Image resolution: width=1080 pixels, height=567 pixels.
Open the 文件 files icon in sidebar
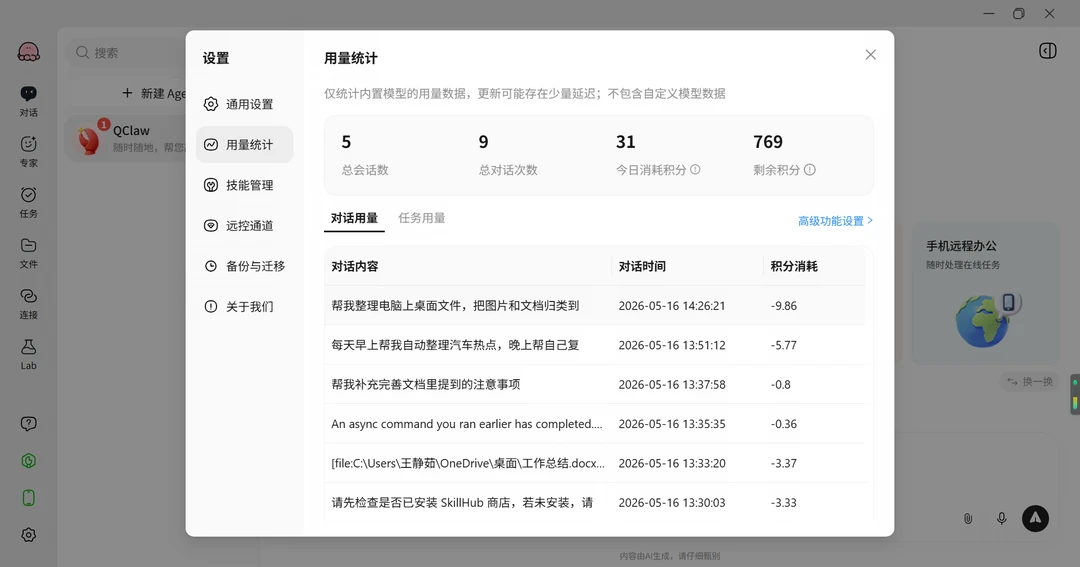click(x=28, y=252)
